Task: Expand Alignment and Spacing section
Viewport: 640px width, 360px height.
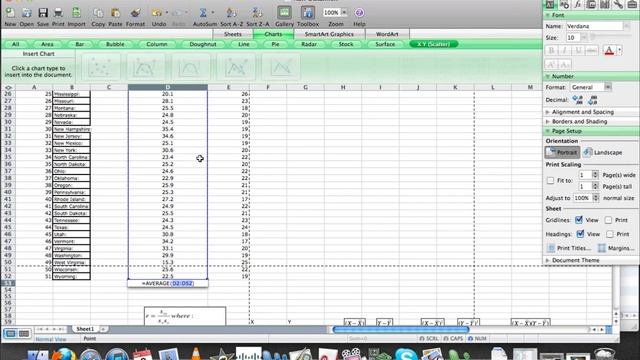Action: pos(548,112)
